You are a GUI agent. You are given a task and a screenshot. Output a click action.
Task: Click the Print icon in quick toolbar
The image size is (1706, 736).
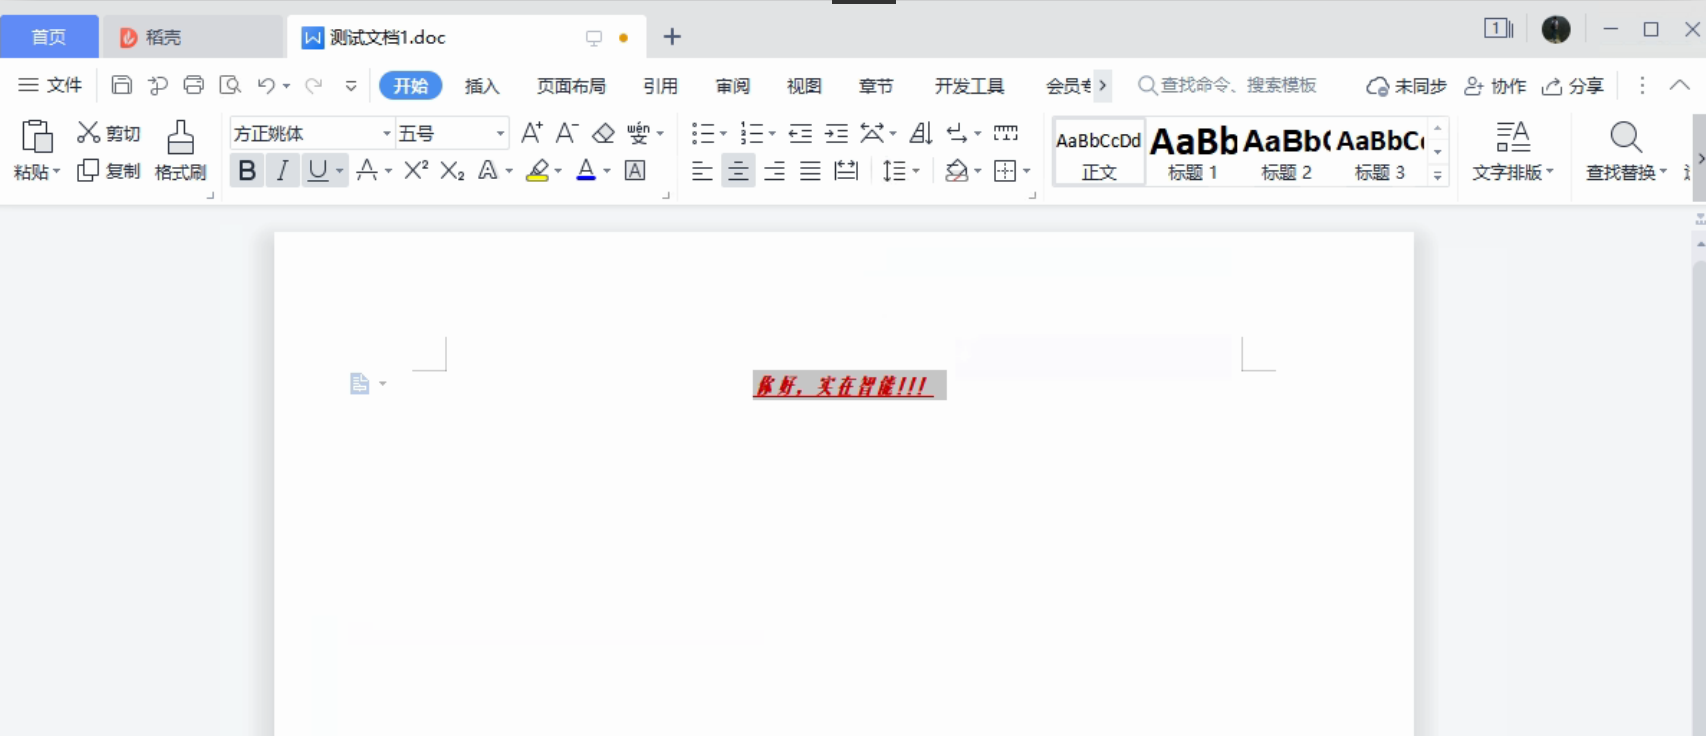(x=194, y=85)
